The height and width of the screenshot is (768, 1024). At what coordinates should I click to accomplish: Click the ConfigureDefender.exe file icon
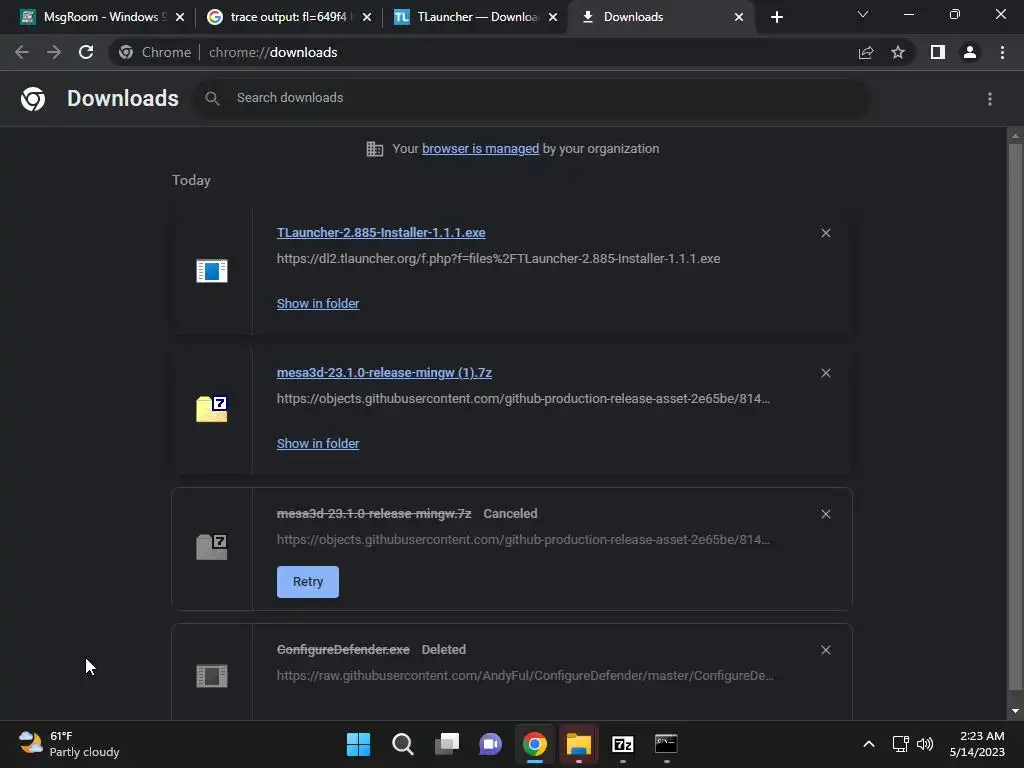coord(212,676)
